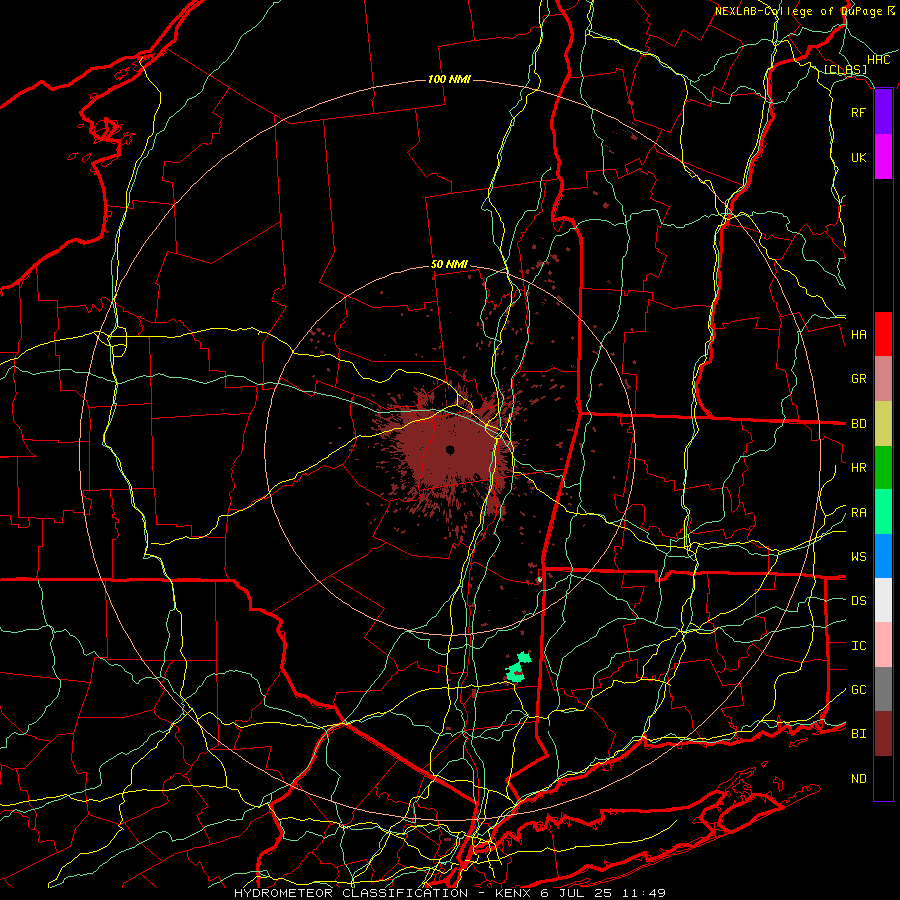Screen dimensions: 900x900
Task: Click the 100 NMI range ring label
Action: (449, 79)
